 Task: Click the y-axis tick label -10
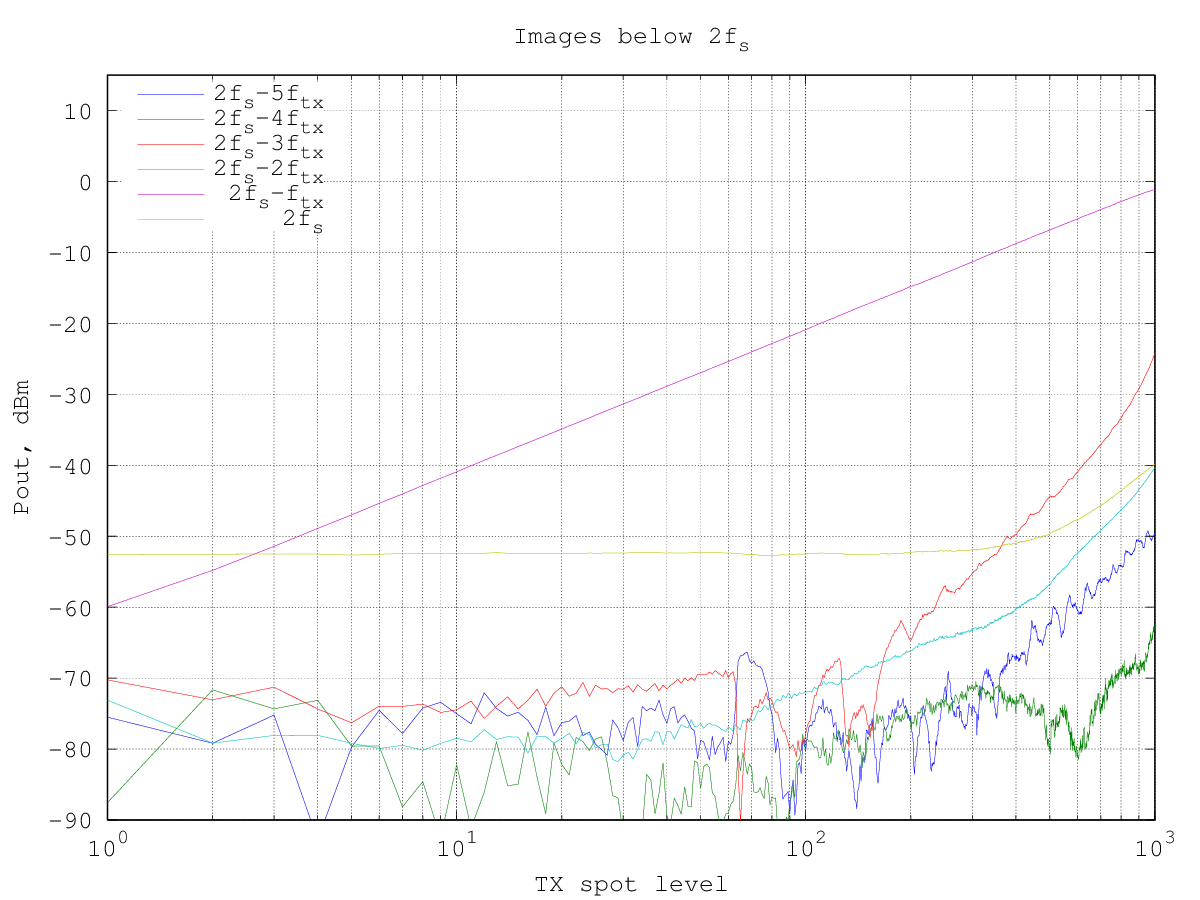[x=72, y=253]
